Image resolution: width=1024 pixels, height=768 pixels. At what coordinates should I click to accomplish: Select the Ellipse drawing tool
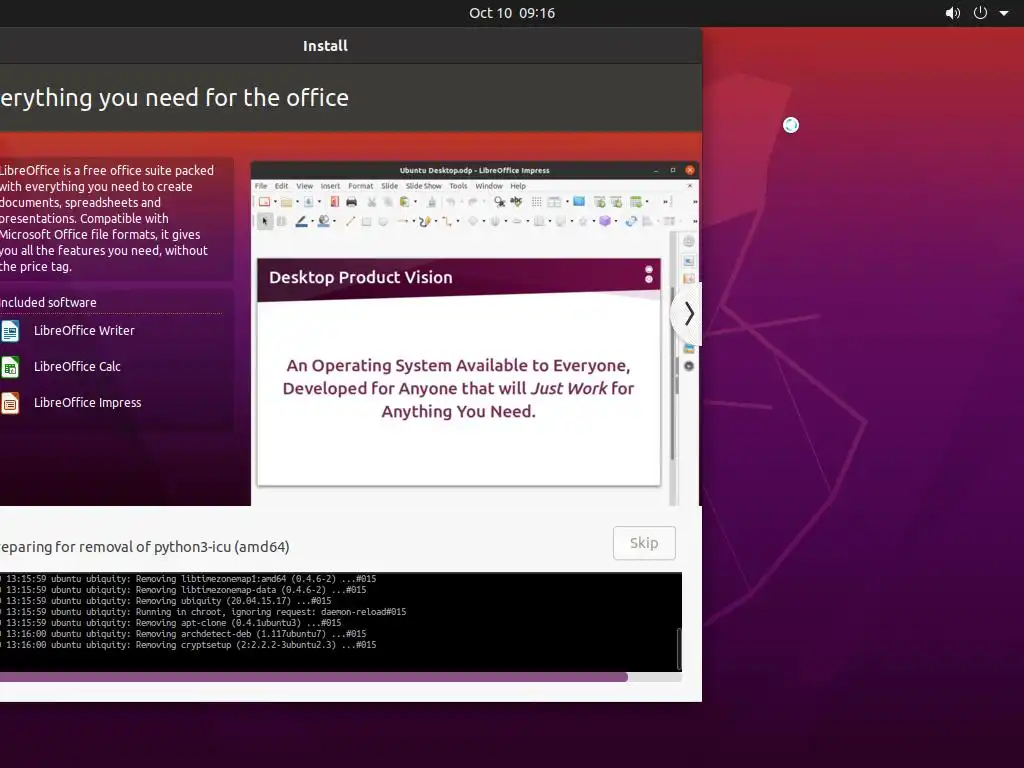pos(383,221)
